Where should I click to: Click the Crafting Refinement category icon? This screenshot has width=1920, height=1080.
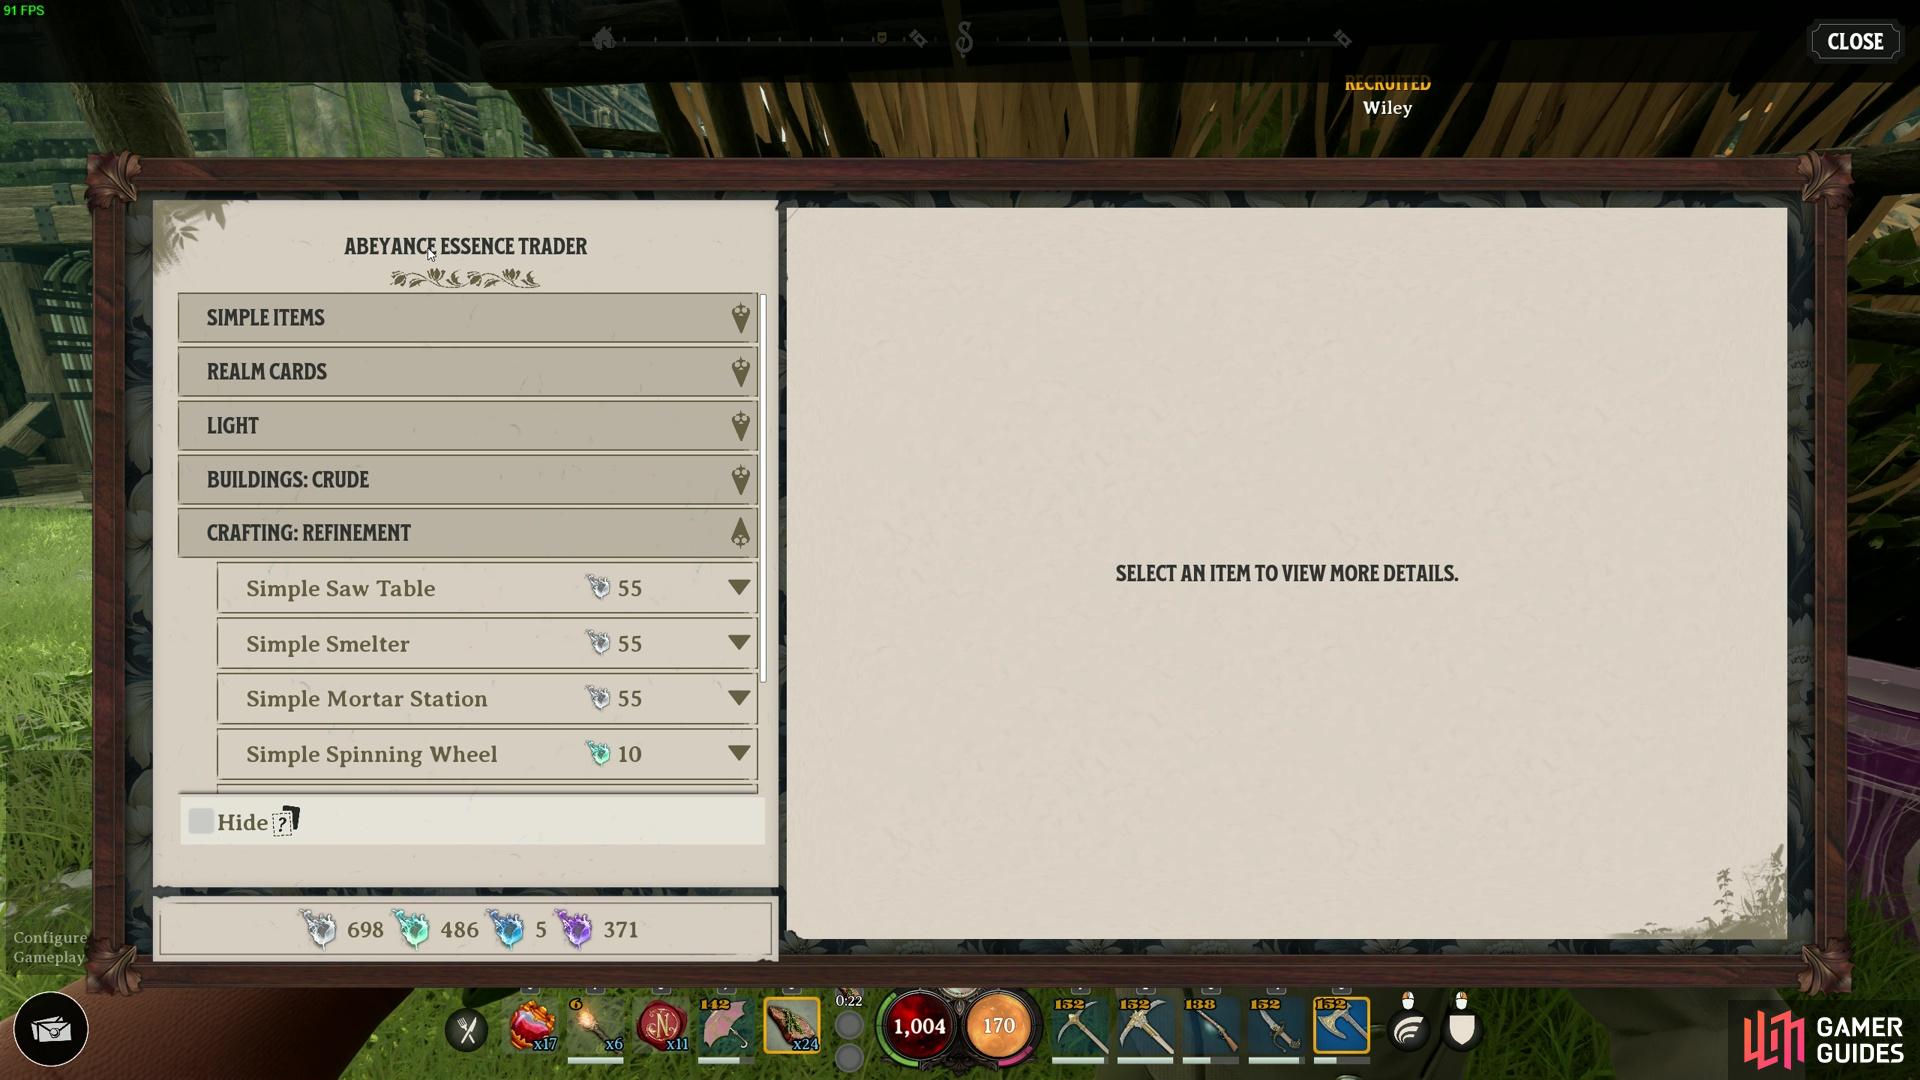pos(738,533)
